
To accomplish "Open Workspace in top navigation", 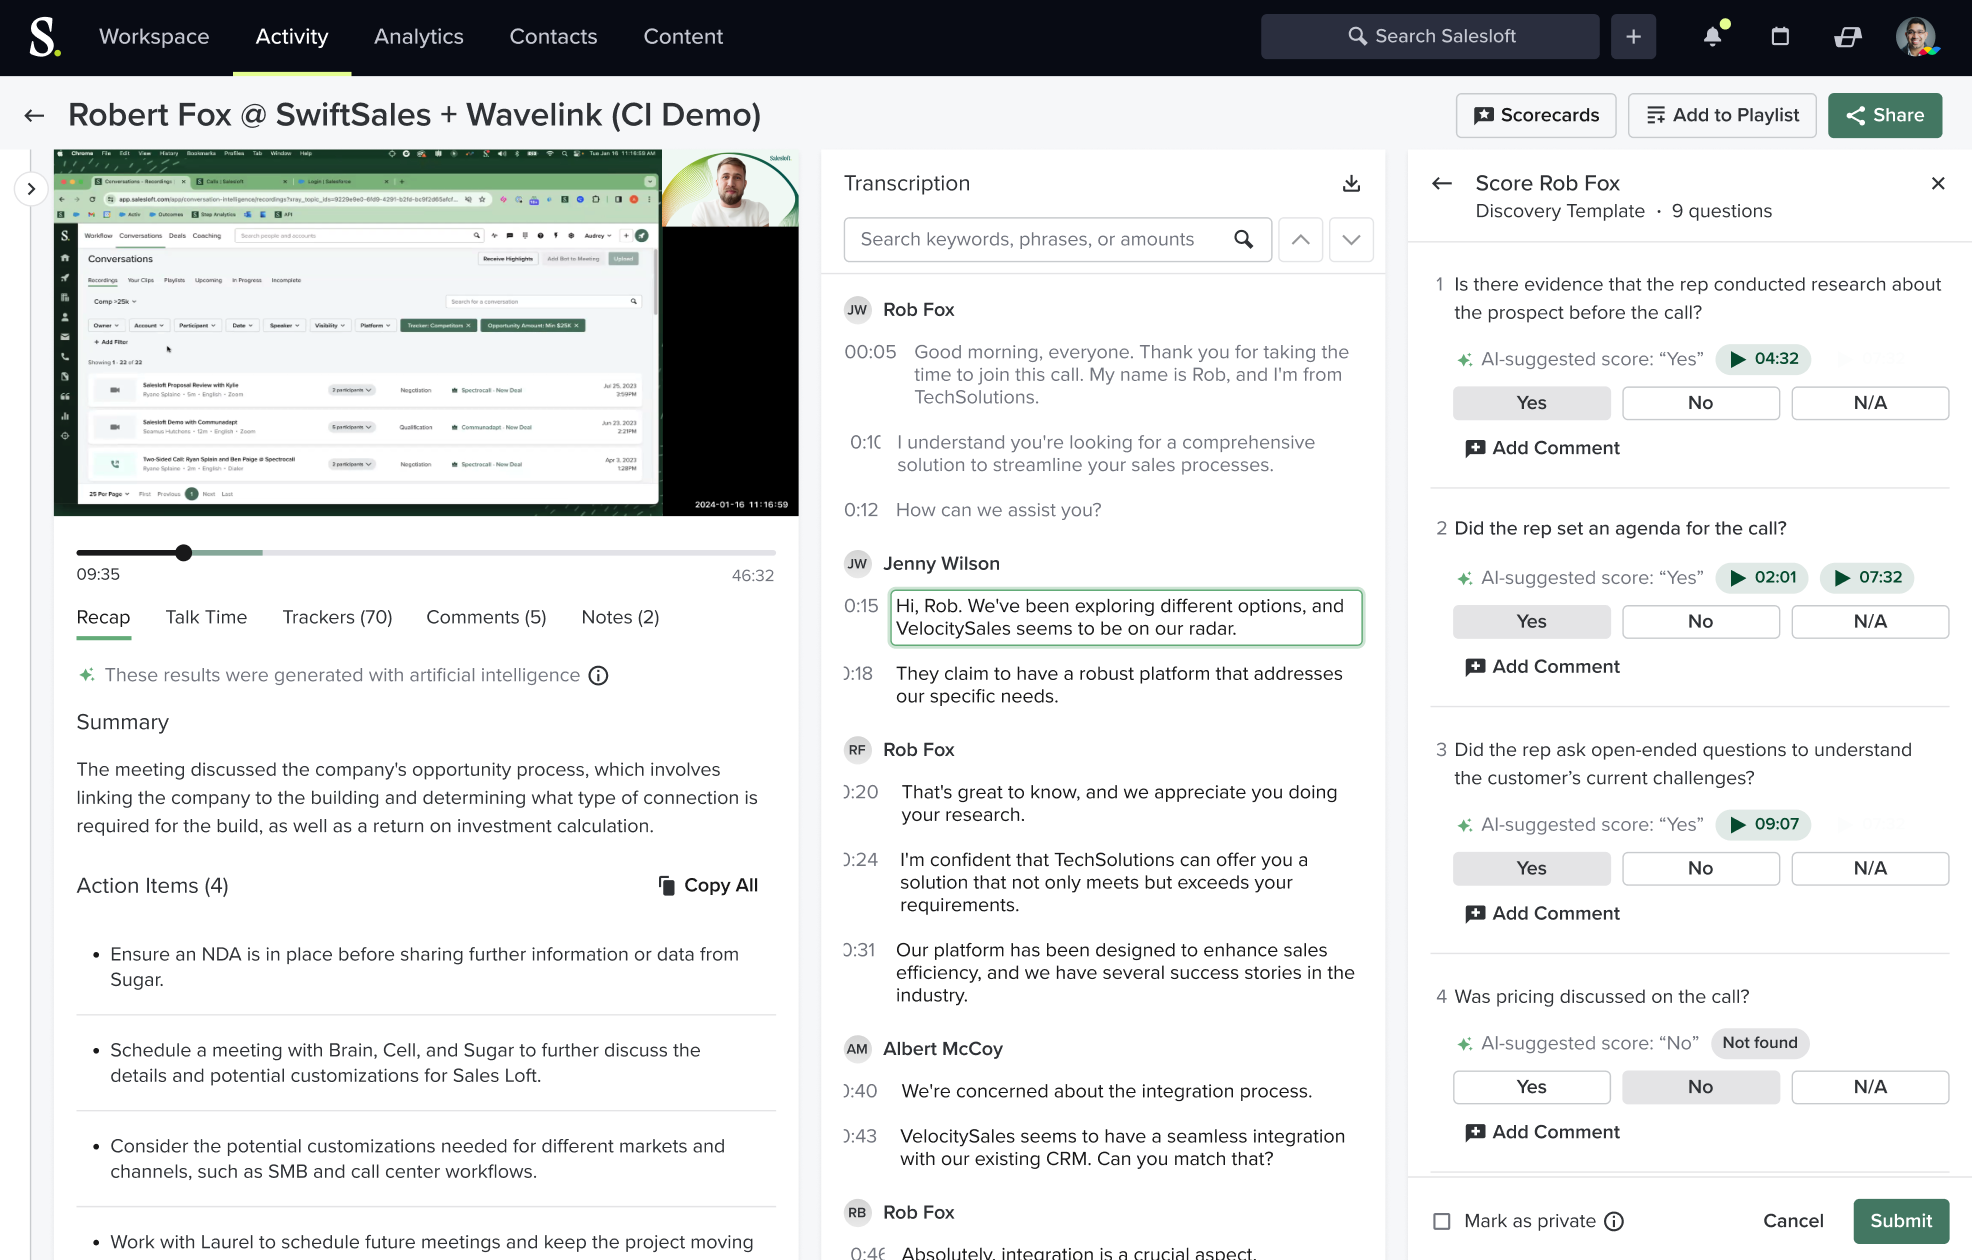I will point(154,36).
